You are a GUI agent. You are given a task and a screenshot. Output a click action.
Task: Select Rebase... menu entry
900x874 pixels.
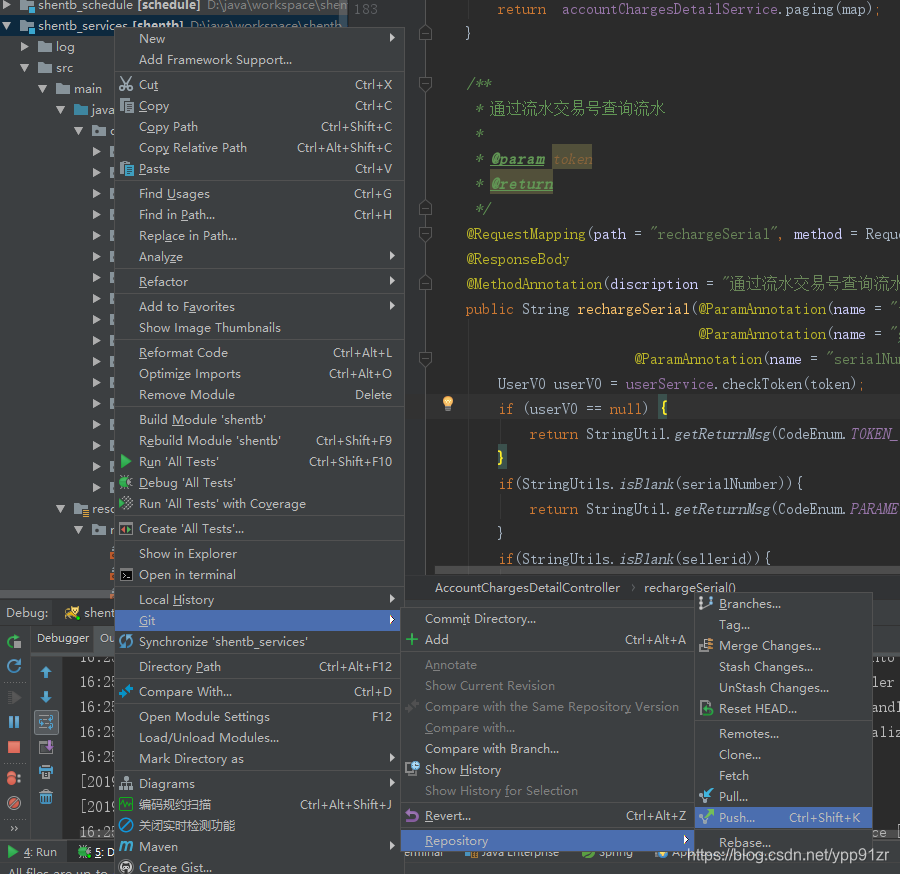coord(783,842)
